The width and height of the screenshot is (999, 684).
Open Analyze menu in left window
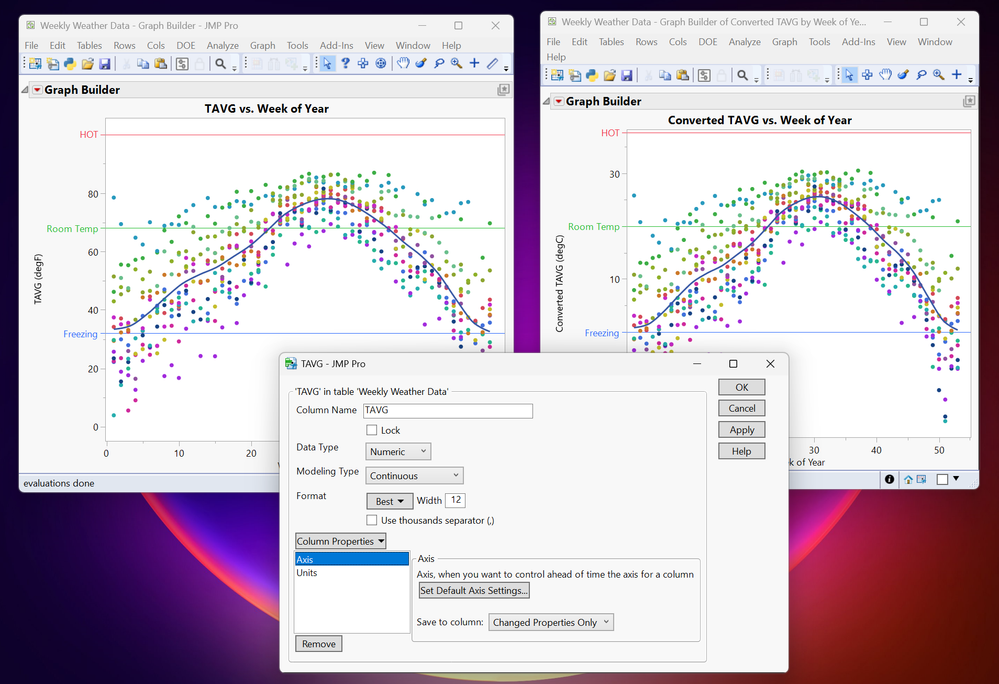(x=222, y=45)
